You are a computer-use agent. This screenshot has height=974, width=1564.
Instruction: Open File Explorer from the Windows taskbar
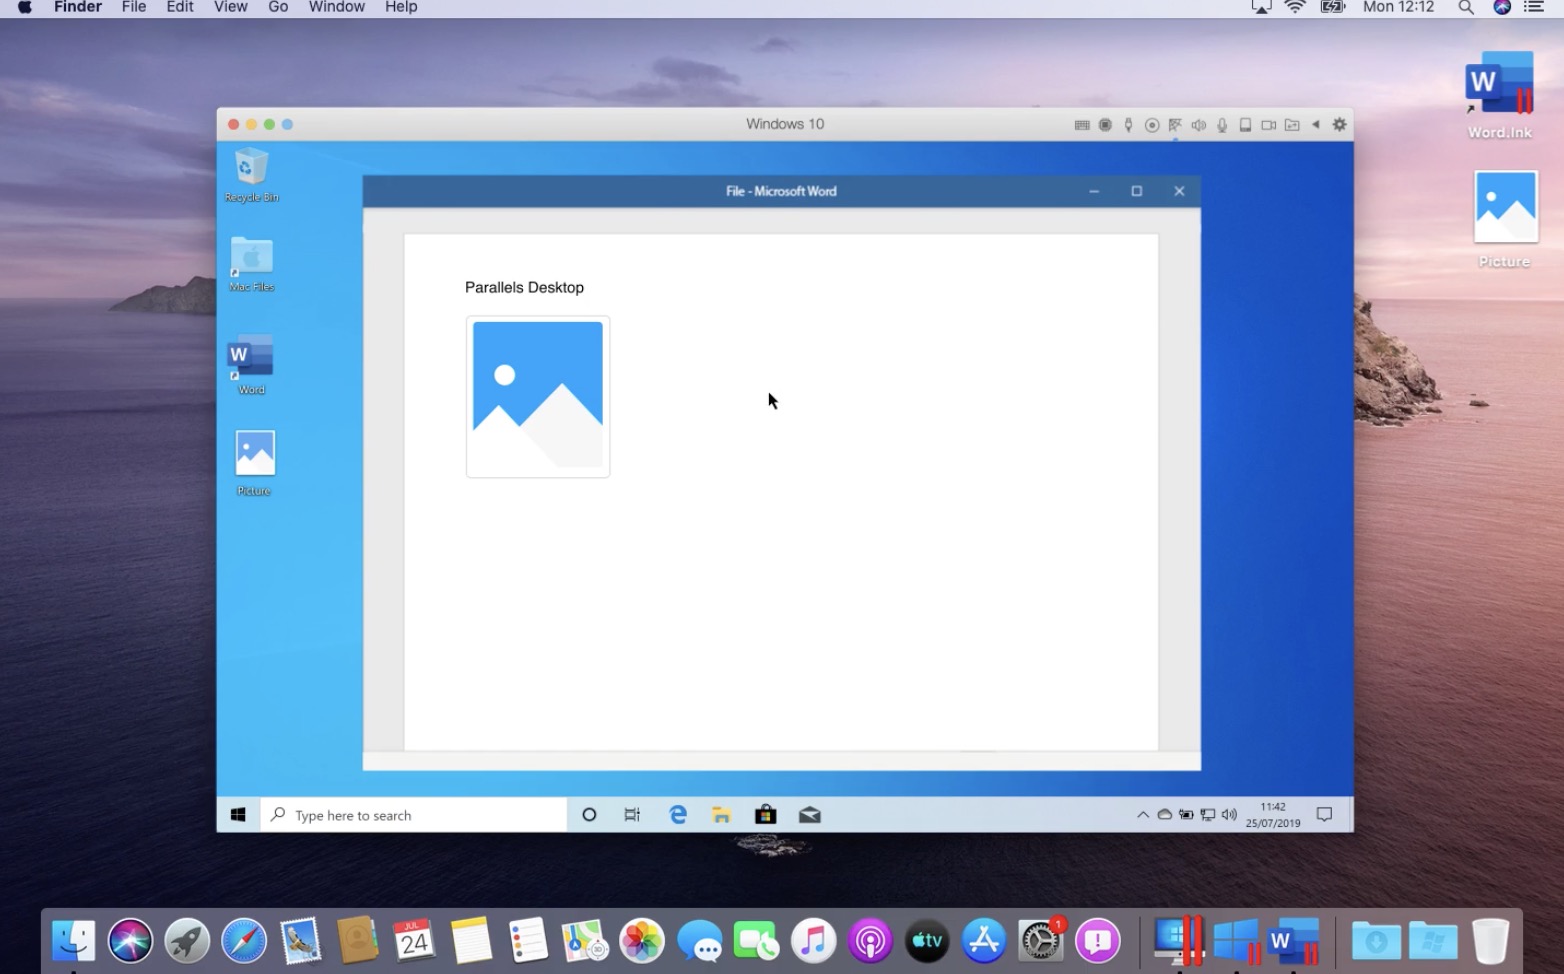[x=721, y=815]
